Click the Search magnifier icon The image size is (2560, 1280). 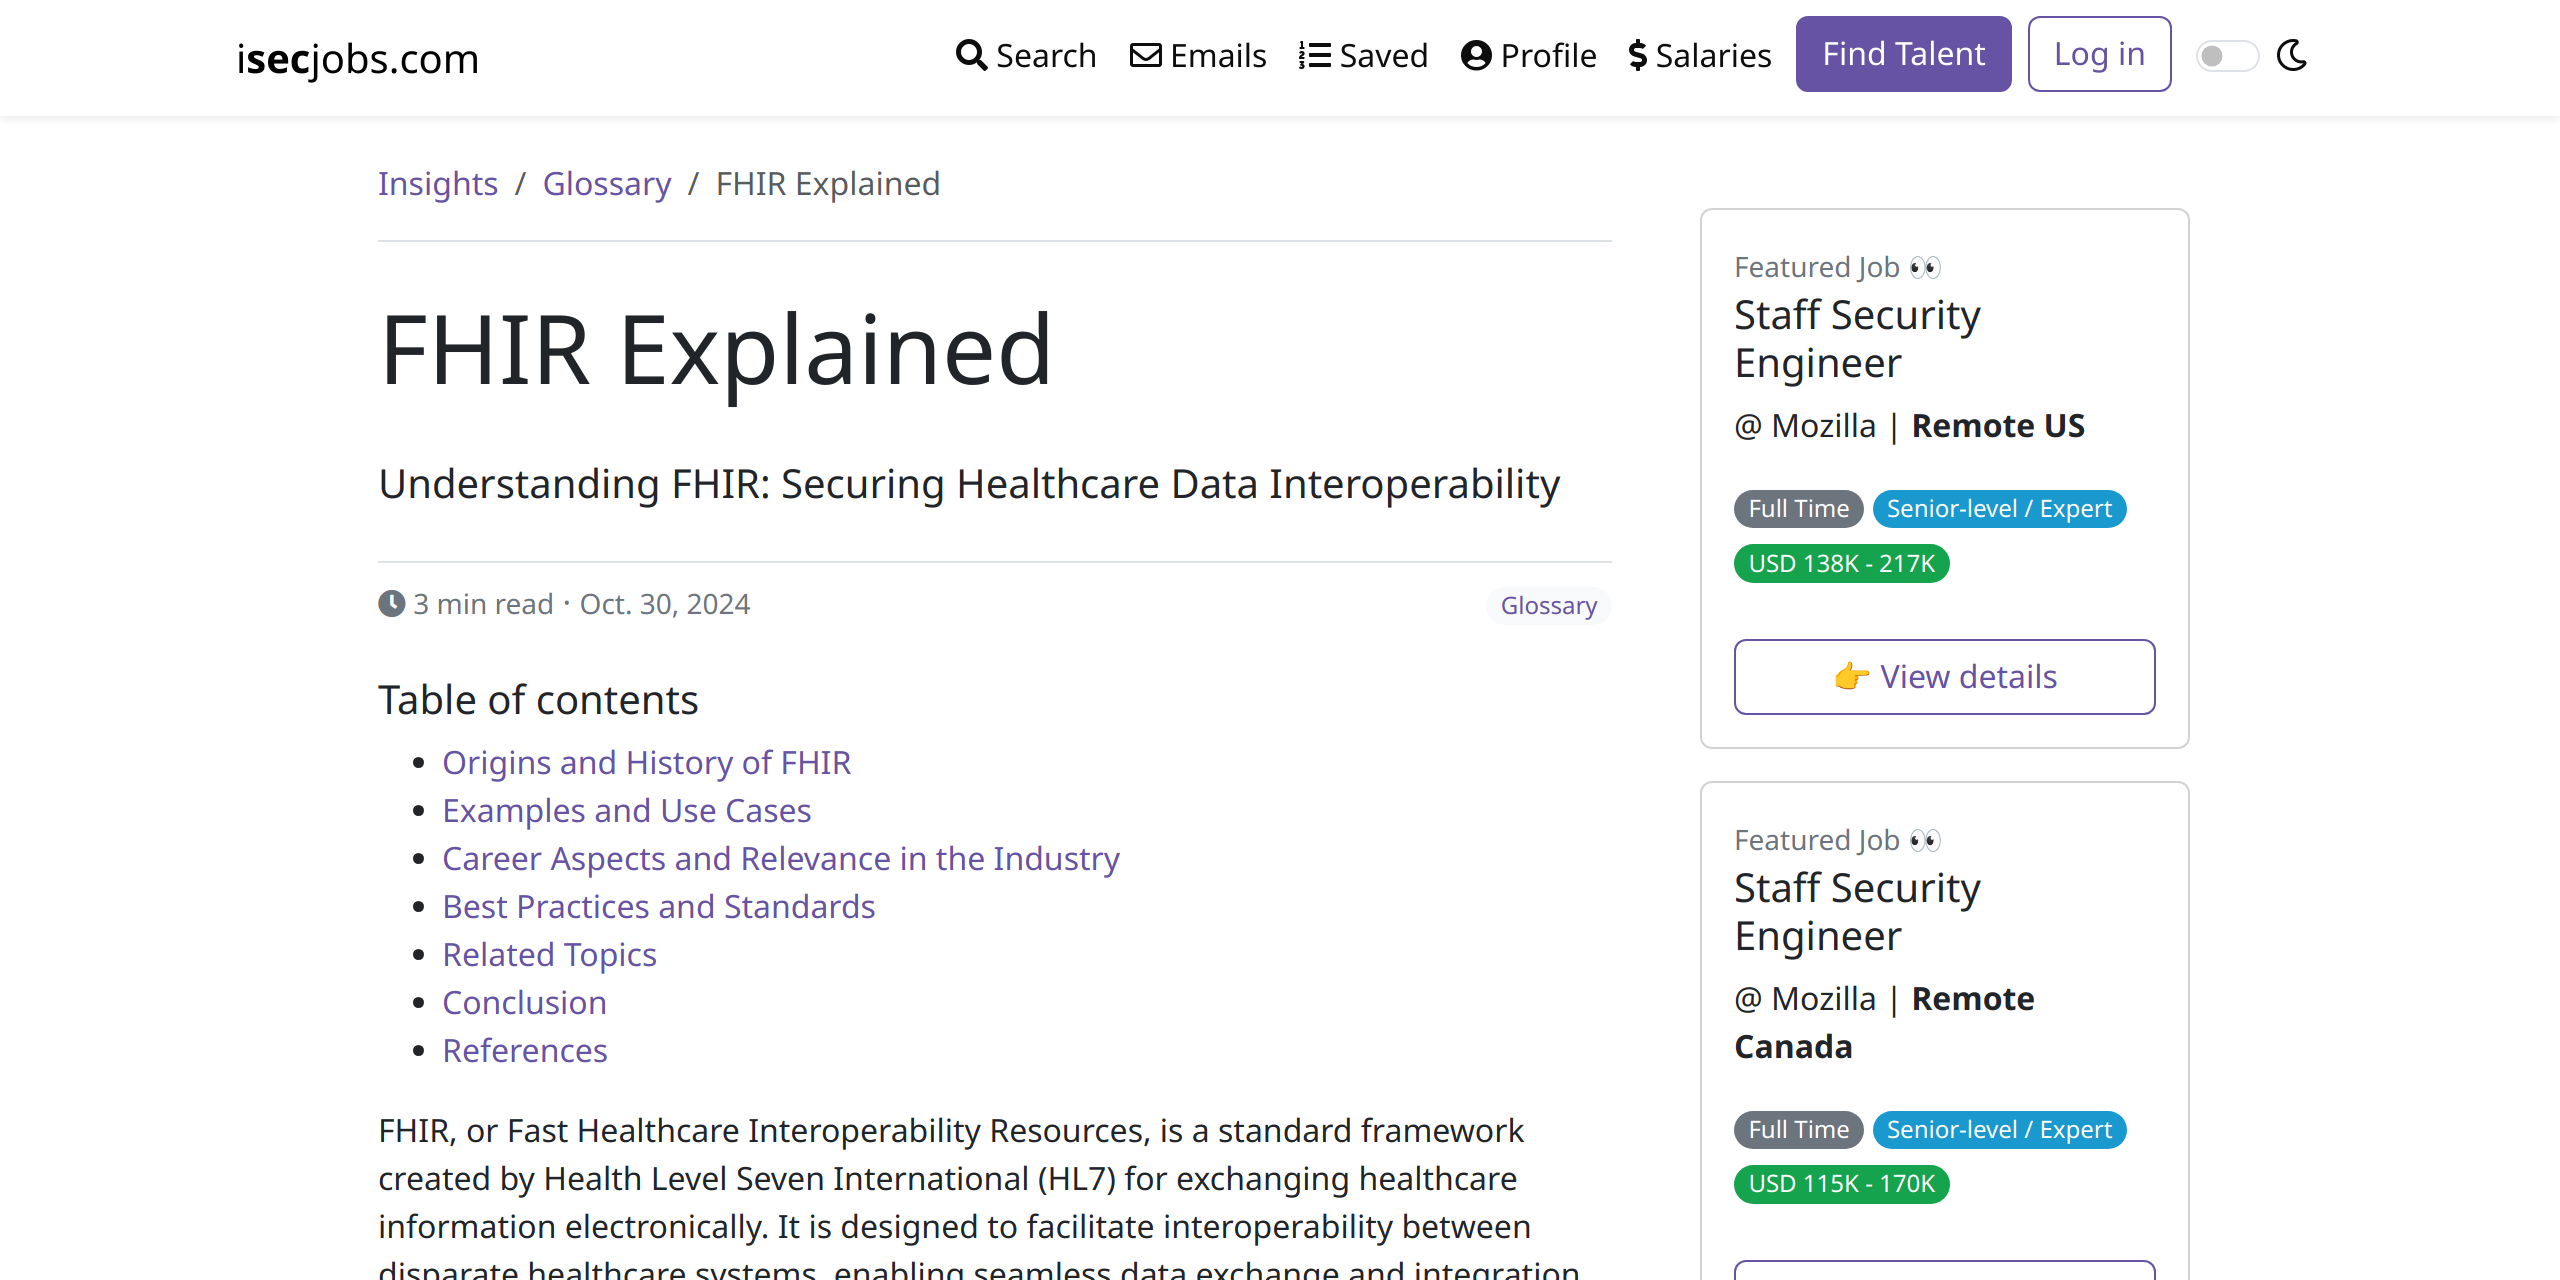971,55
